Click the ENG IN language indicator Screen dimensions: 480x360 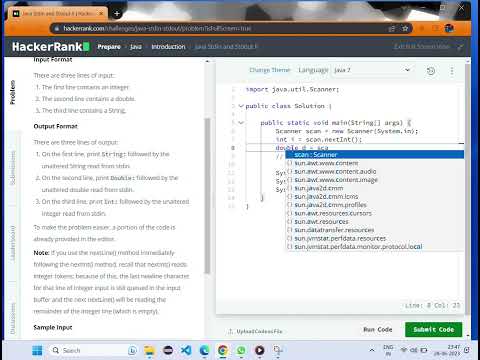(388, 350)
